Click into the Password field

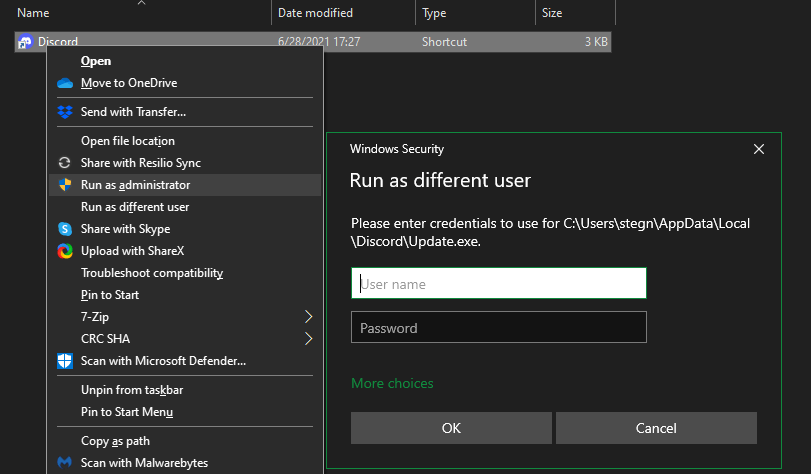pyautogui.click(x=498, y=328)
